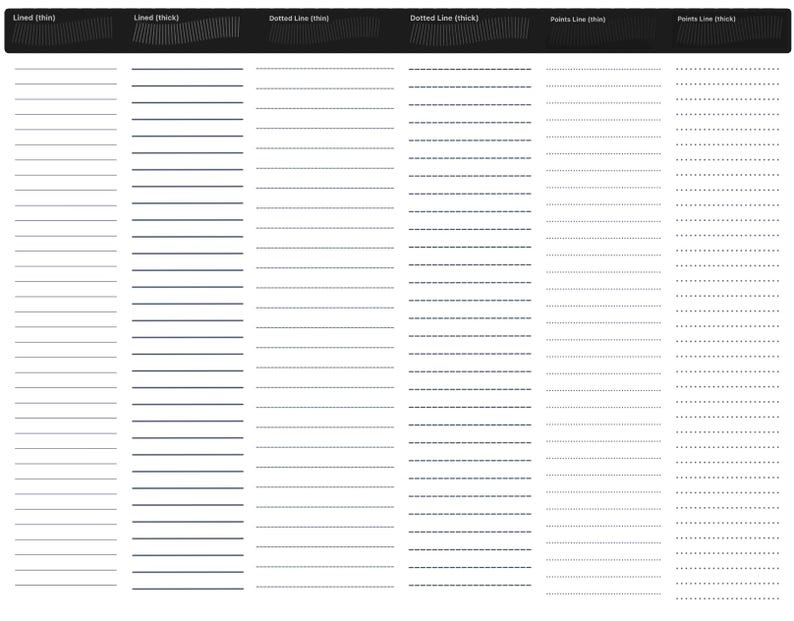
Task: Select the Lined (thick) header label
Action: [156, 18]
